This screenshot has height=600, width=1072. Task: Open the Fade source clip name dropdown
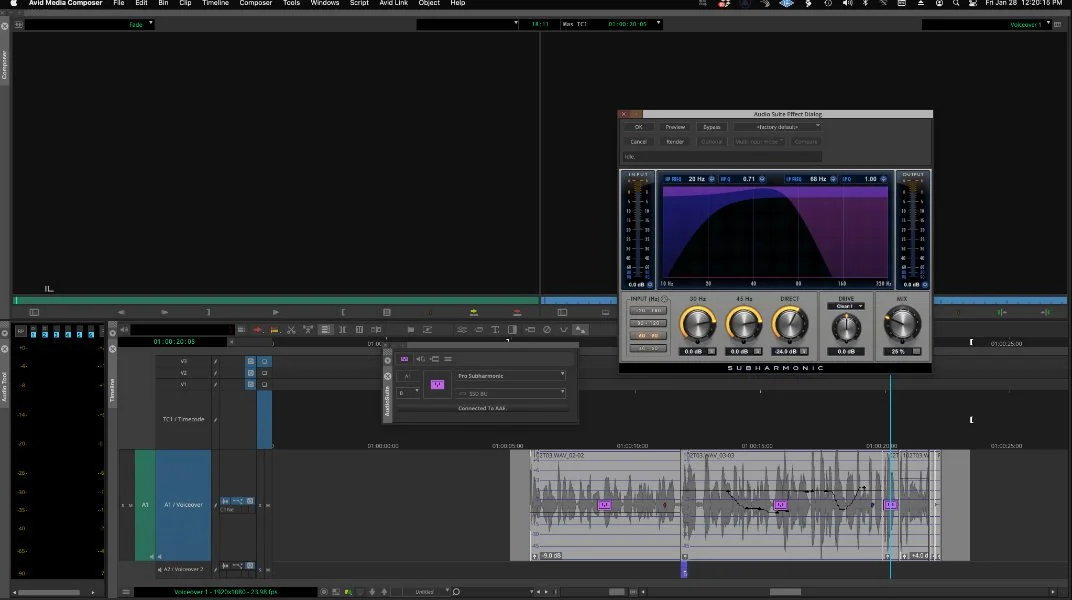point(89,25)
